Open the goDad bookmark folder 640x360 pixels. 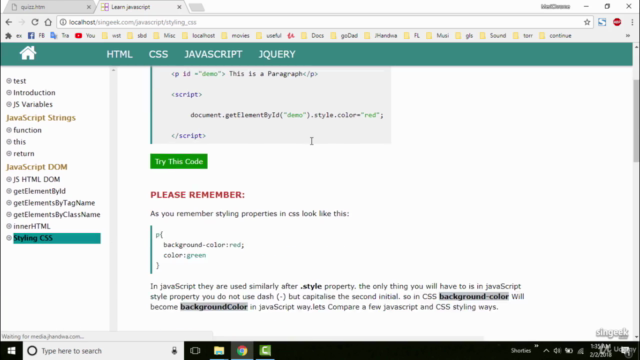(x=344, y=36)
